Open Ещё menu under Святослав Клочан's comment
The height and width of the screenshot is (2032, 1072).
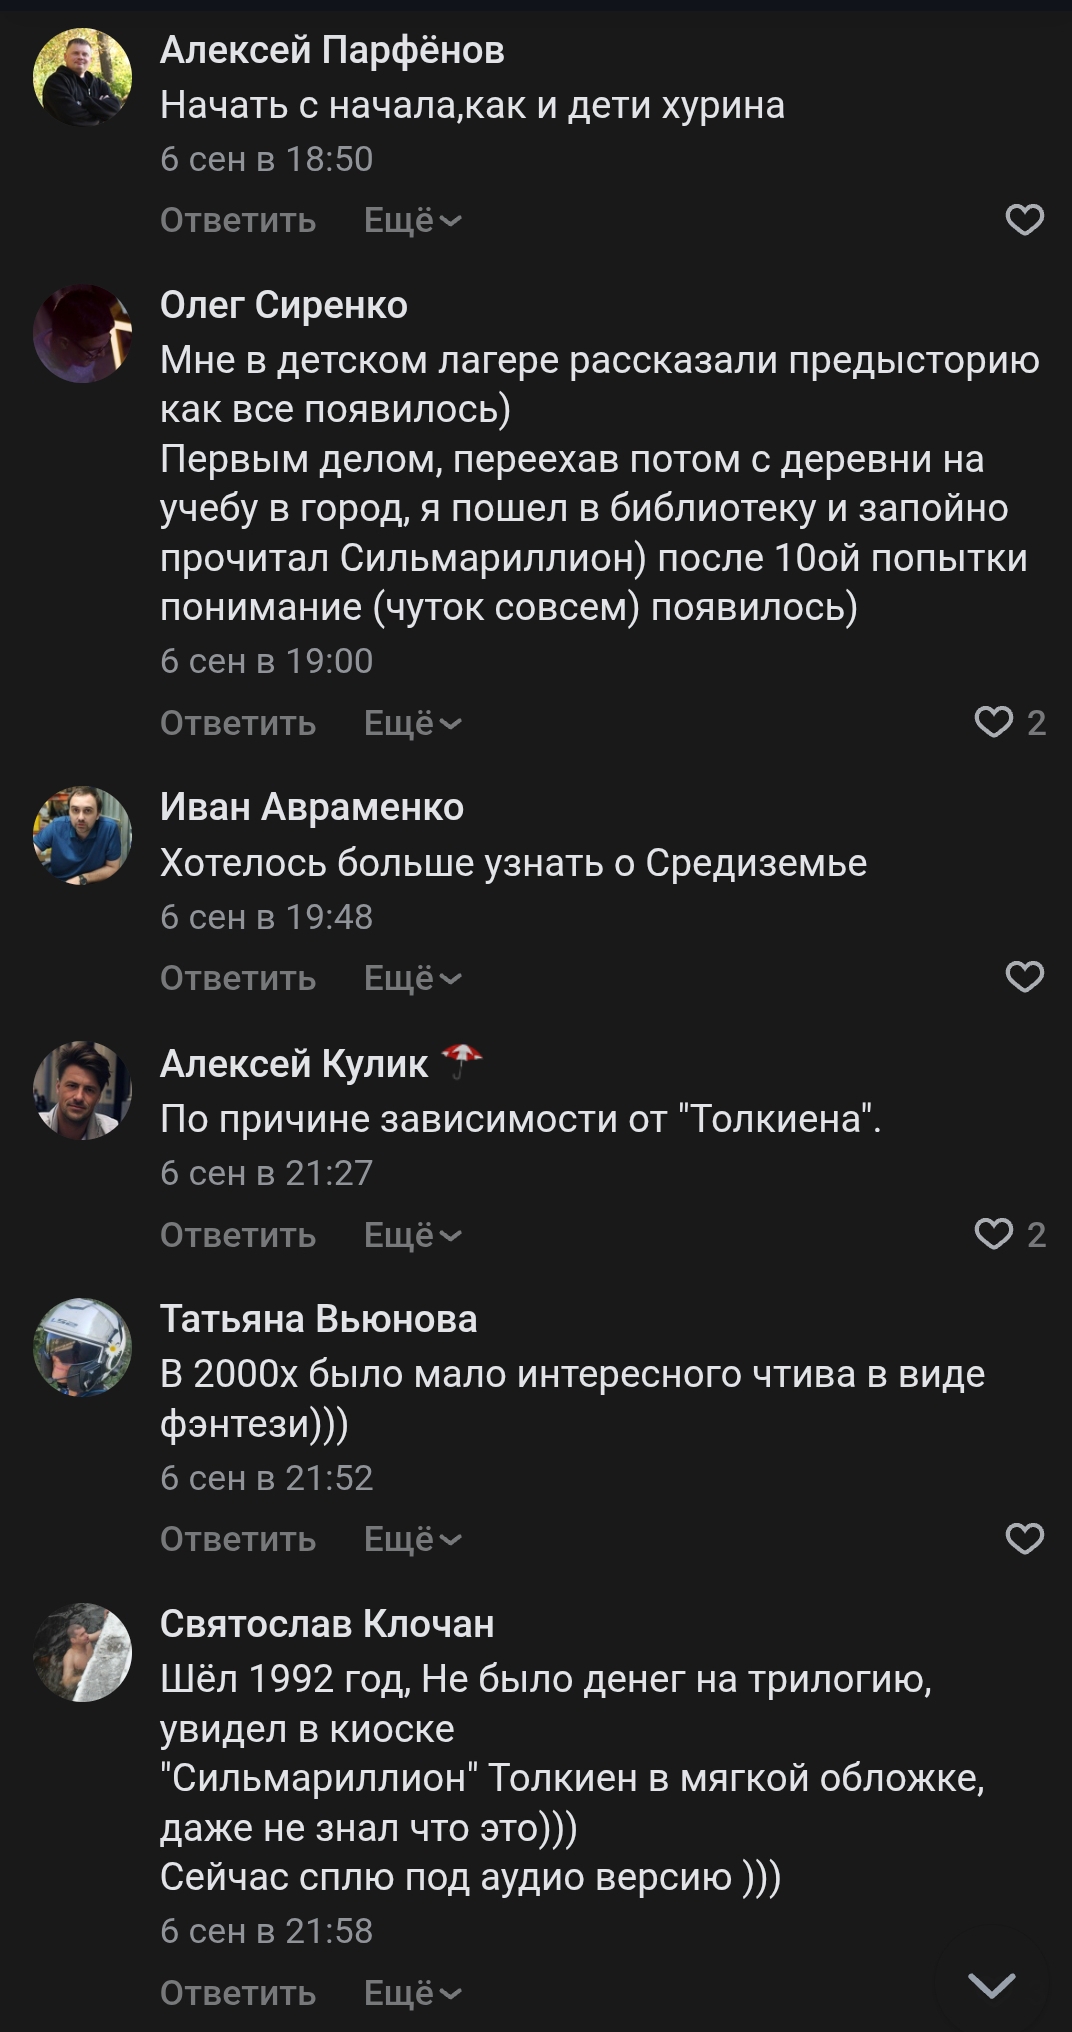tap(412, 1993)
